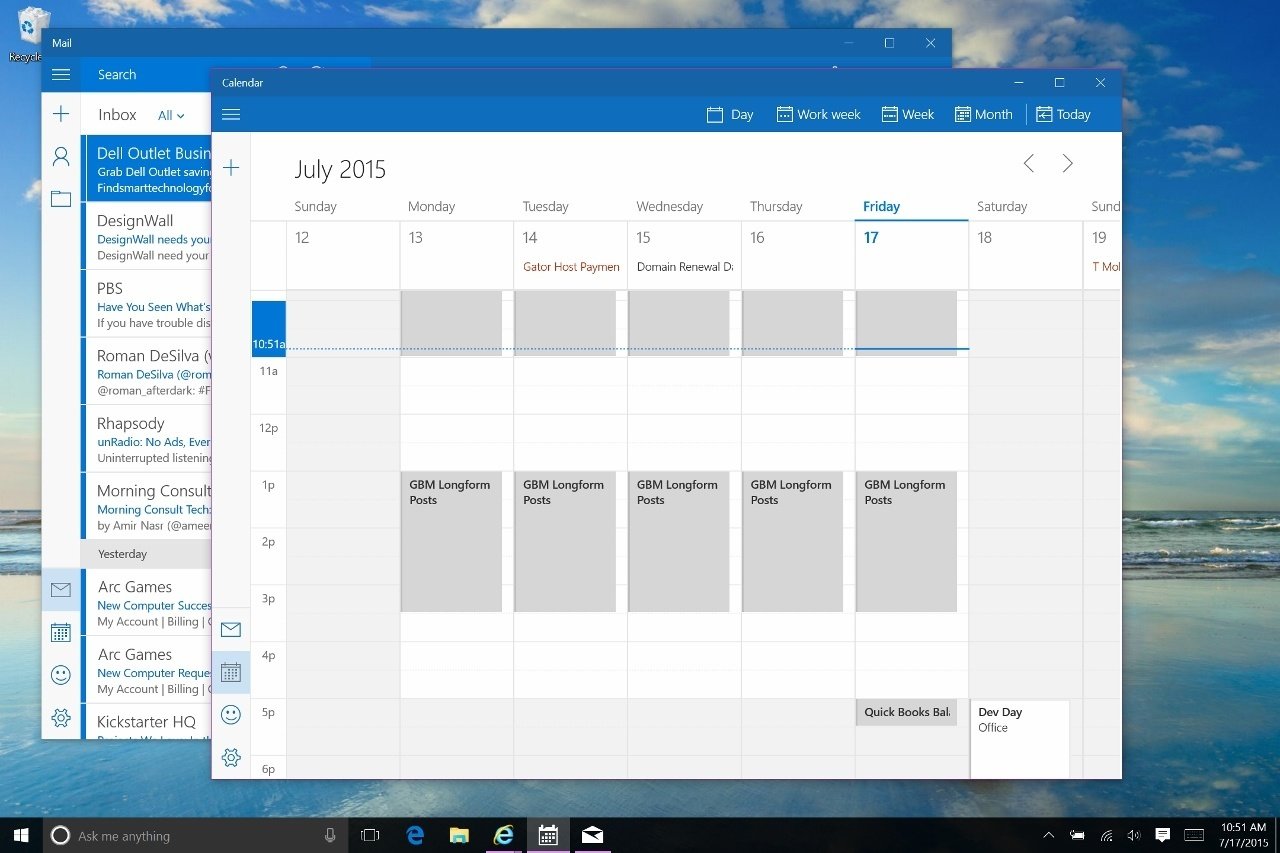The width and height of the screenshot is (1280, 853).
Task: Click the Mail sidebar envelope icon
Action: (x=61, y=590)
